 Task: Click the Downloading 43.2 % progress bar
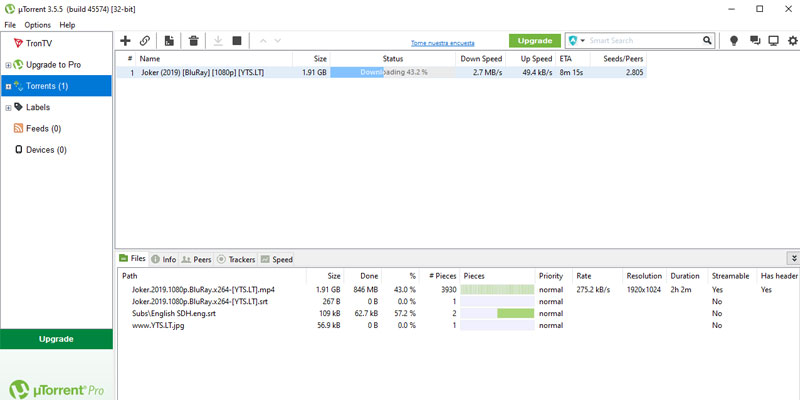coord(392,72)
